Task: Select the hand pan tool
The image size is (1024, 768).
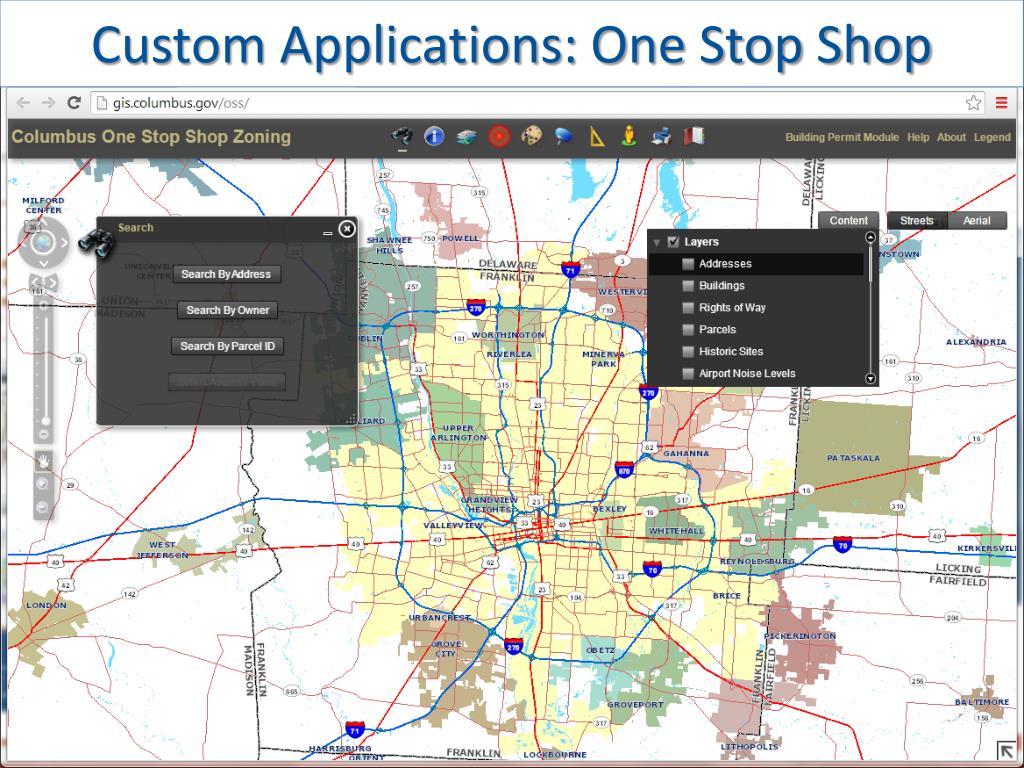Action: pos(44,460)
